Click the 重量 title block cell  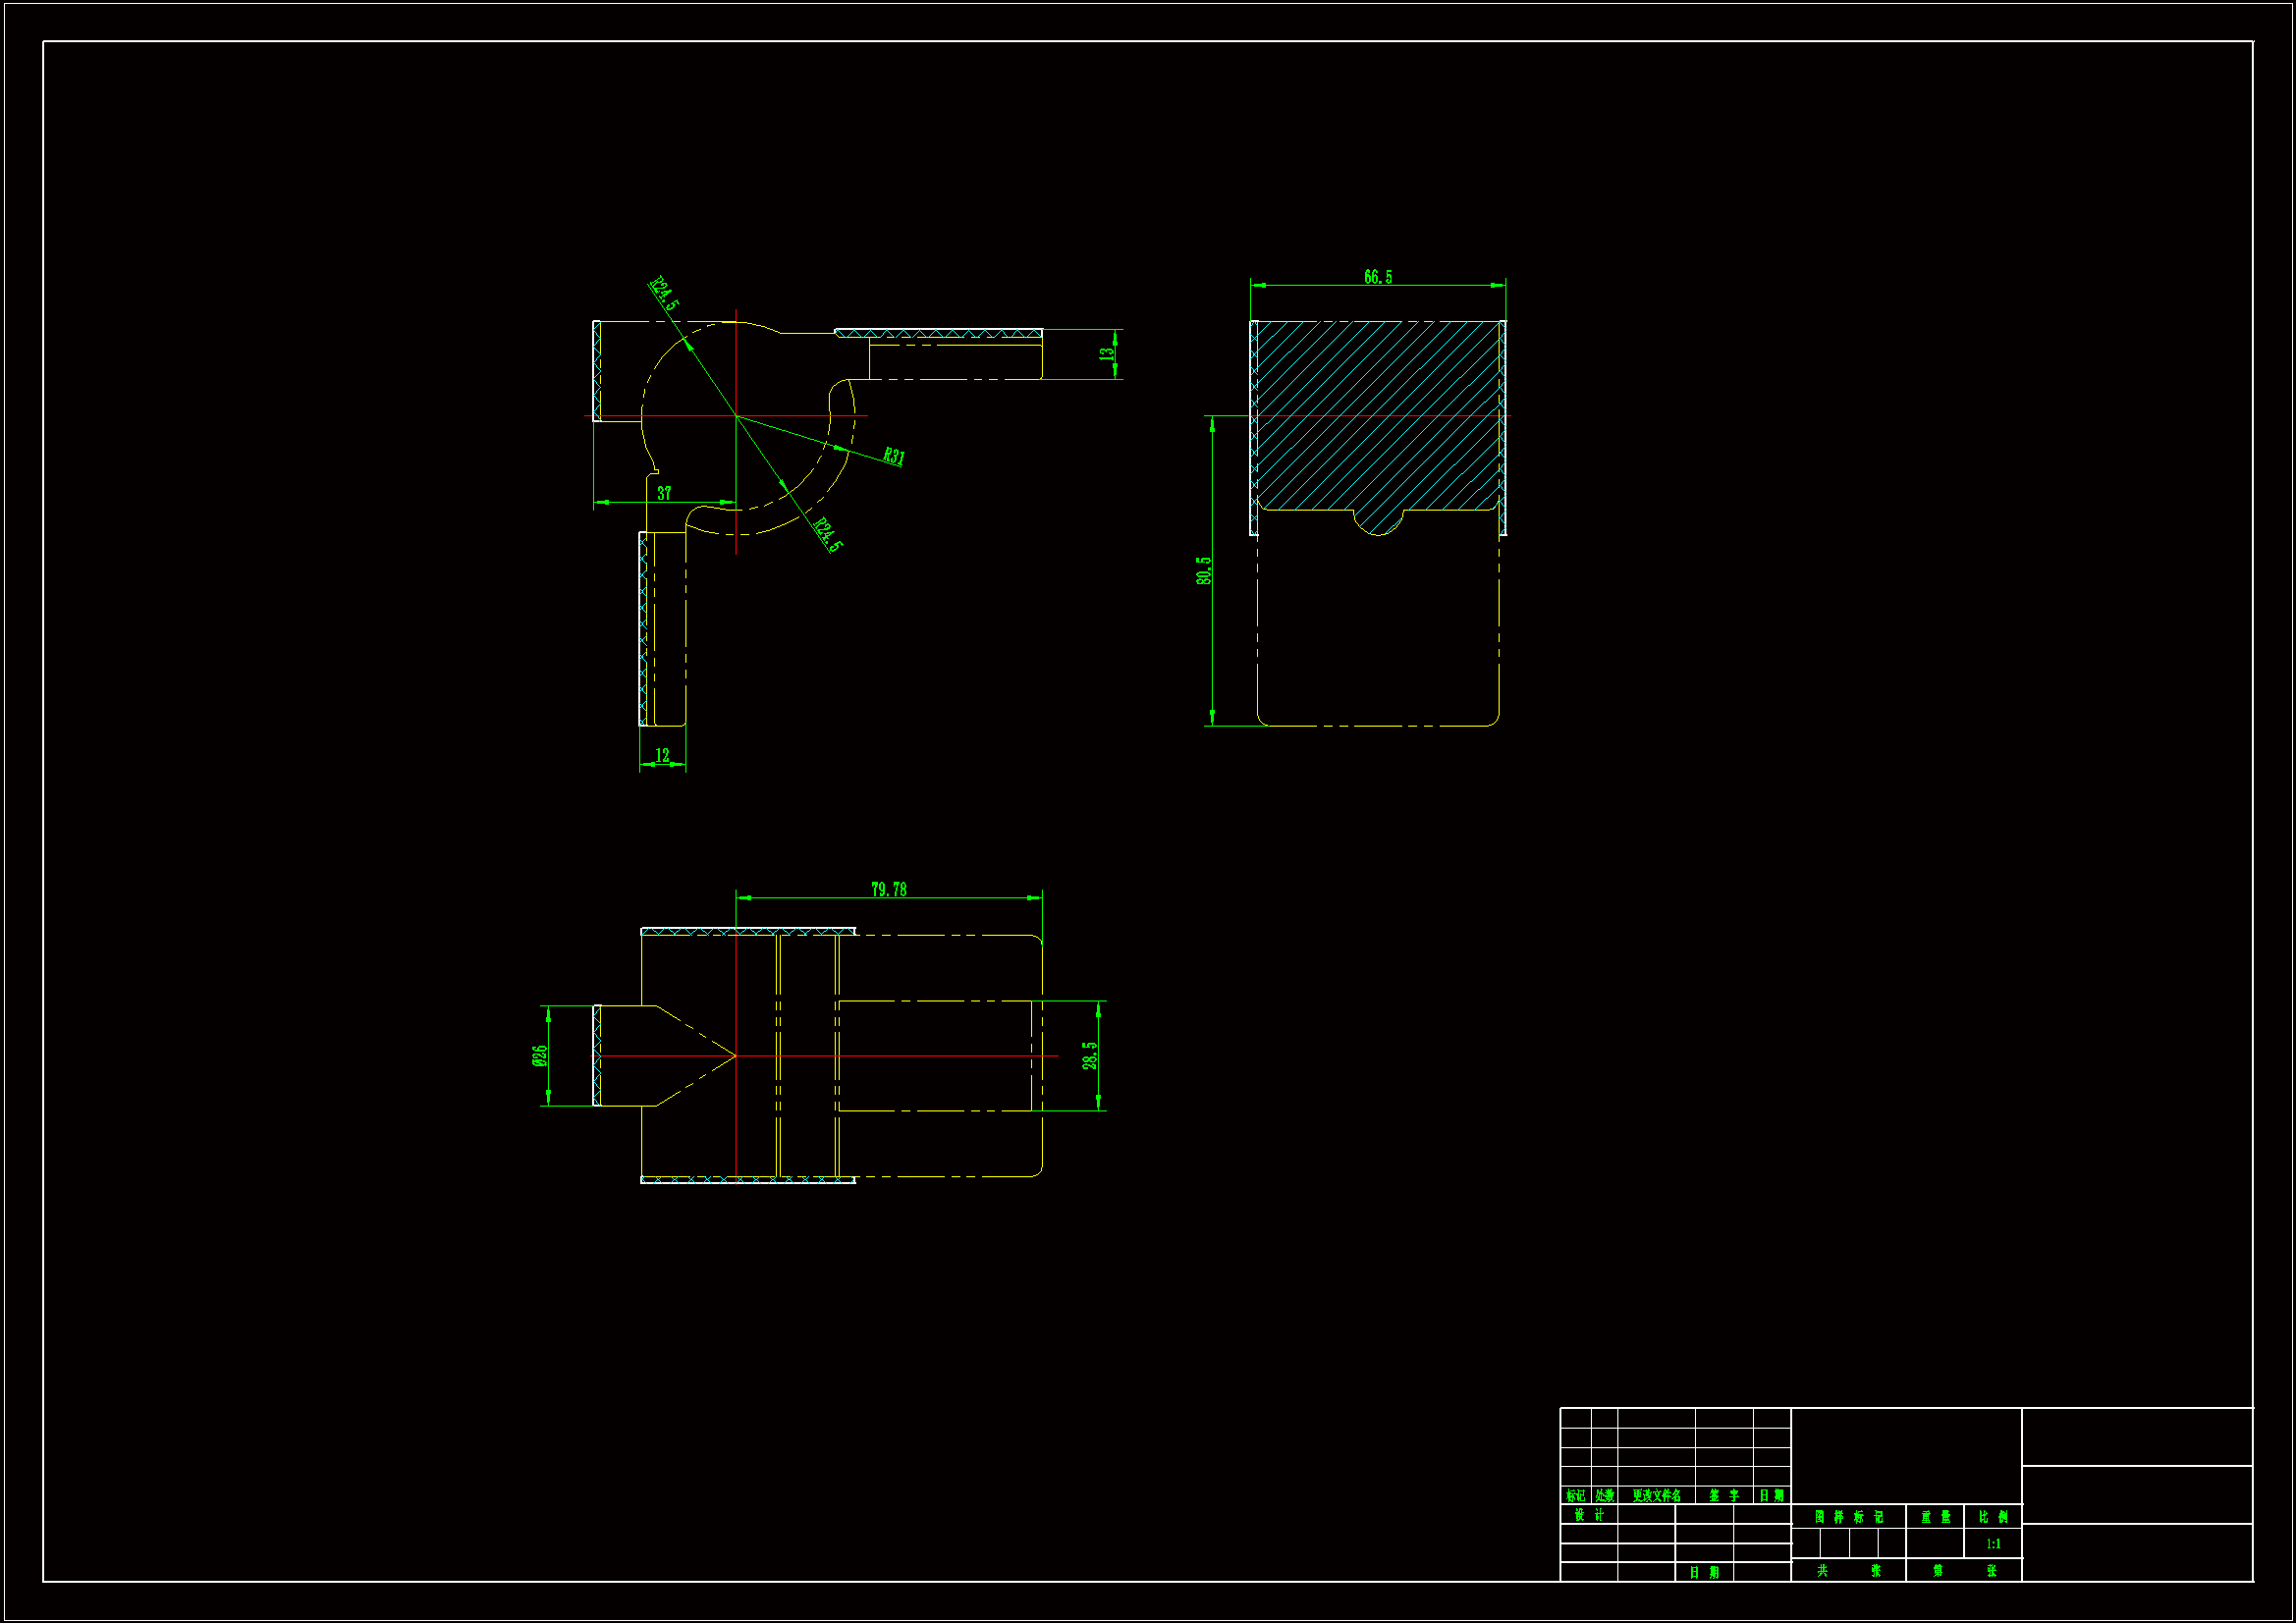pos(1934,1517)
